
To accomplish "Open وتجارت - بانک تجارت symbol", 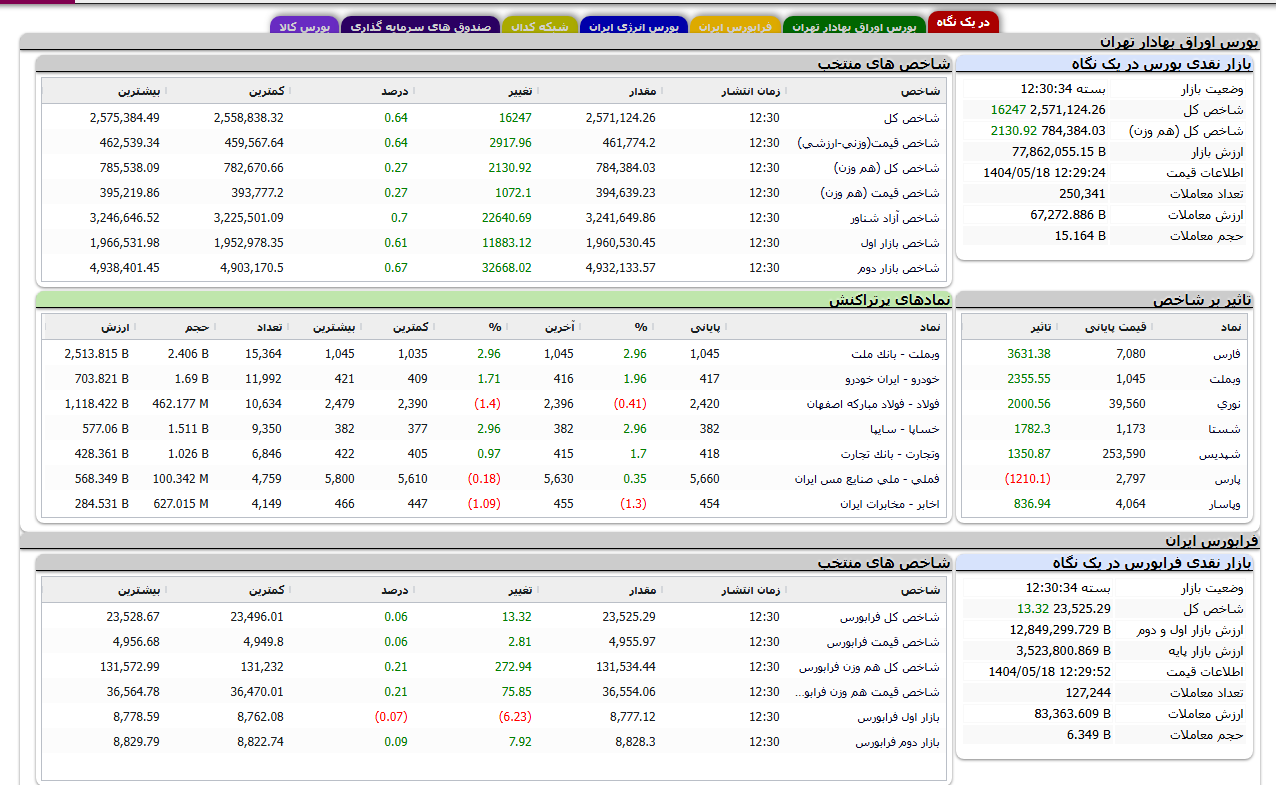I will coord(890,454).
